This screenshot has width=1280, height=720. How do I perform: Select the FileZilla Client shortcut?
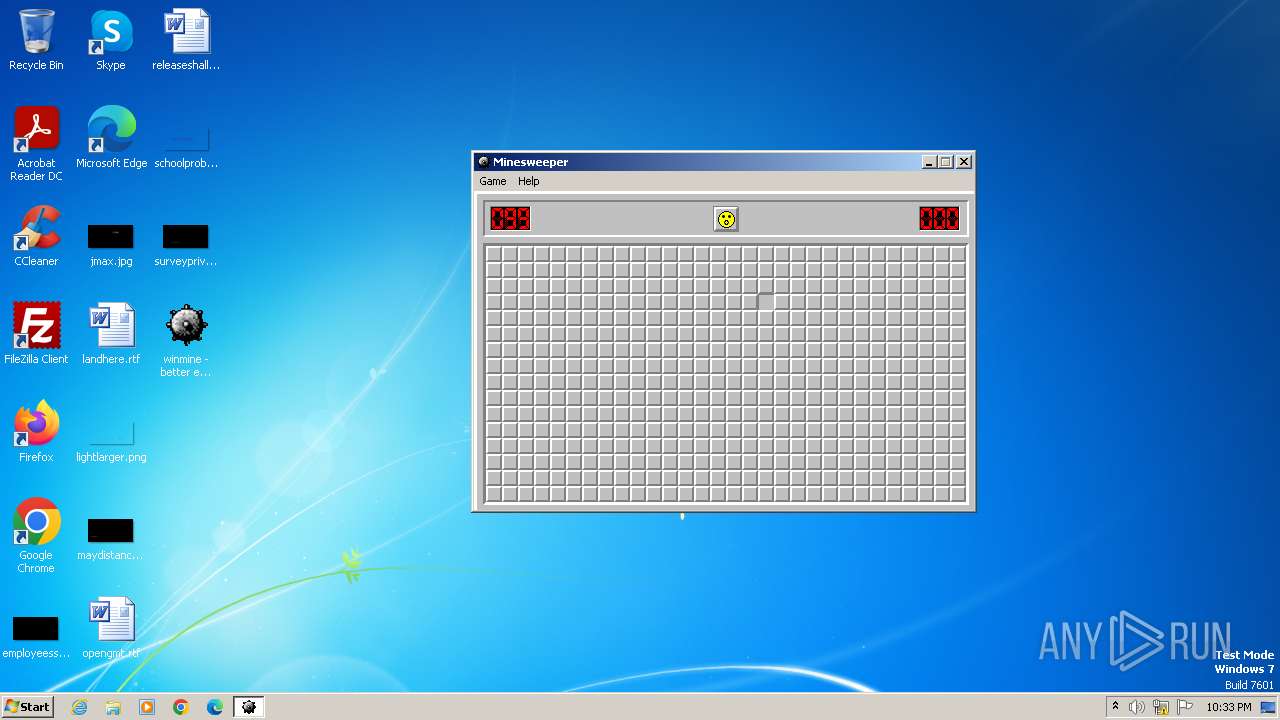point(36,335)
